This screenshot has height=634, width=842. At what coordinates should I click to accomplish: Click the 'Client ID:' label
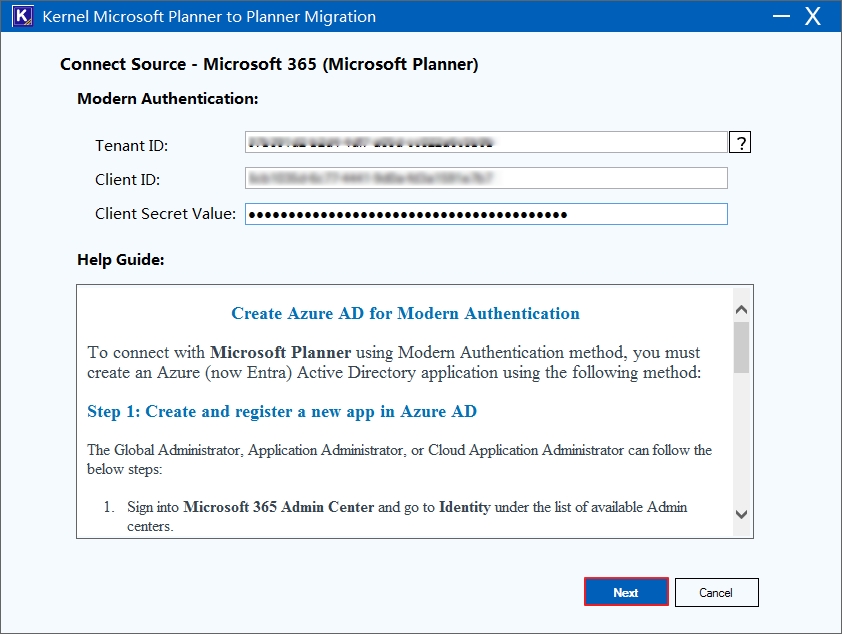(x=128, y=179)
